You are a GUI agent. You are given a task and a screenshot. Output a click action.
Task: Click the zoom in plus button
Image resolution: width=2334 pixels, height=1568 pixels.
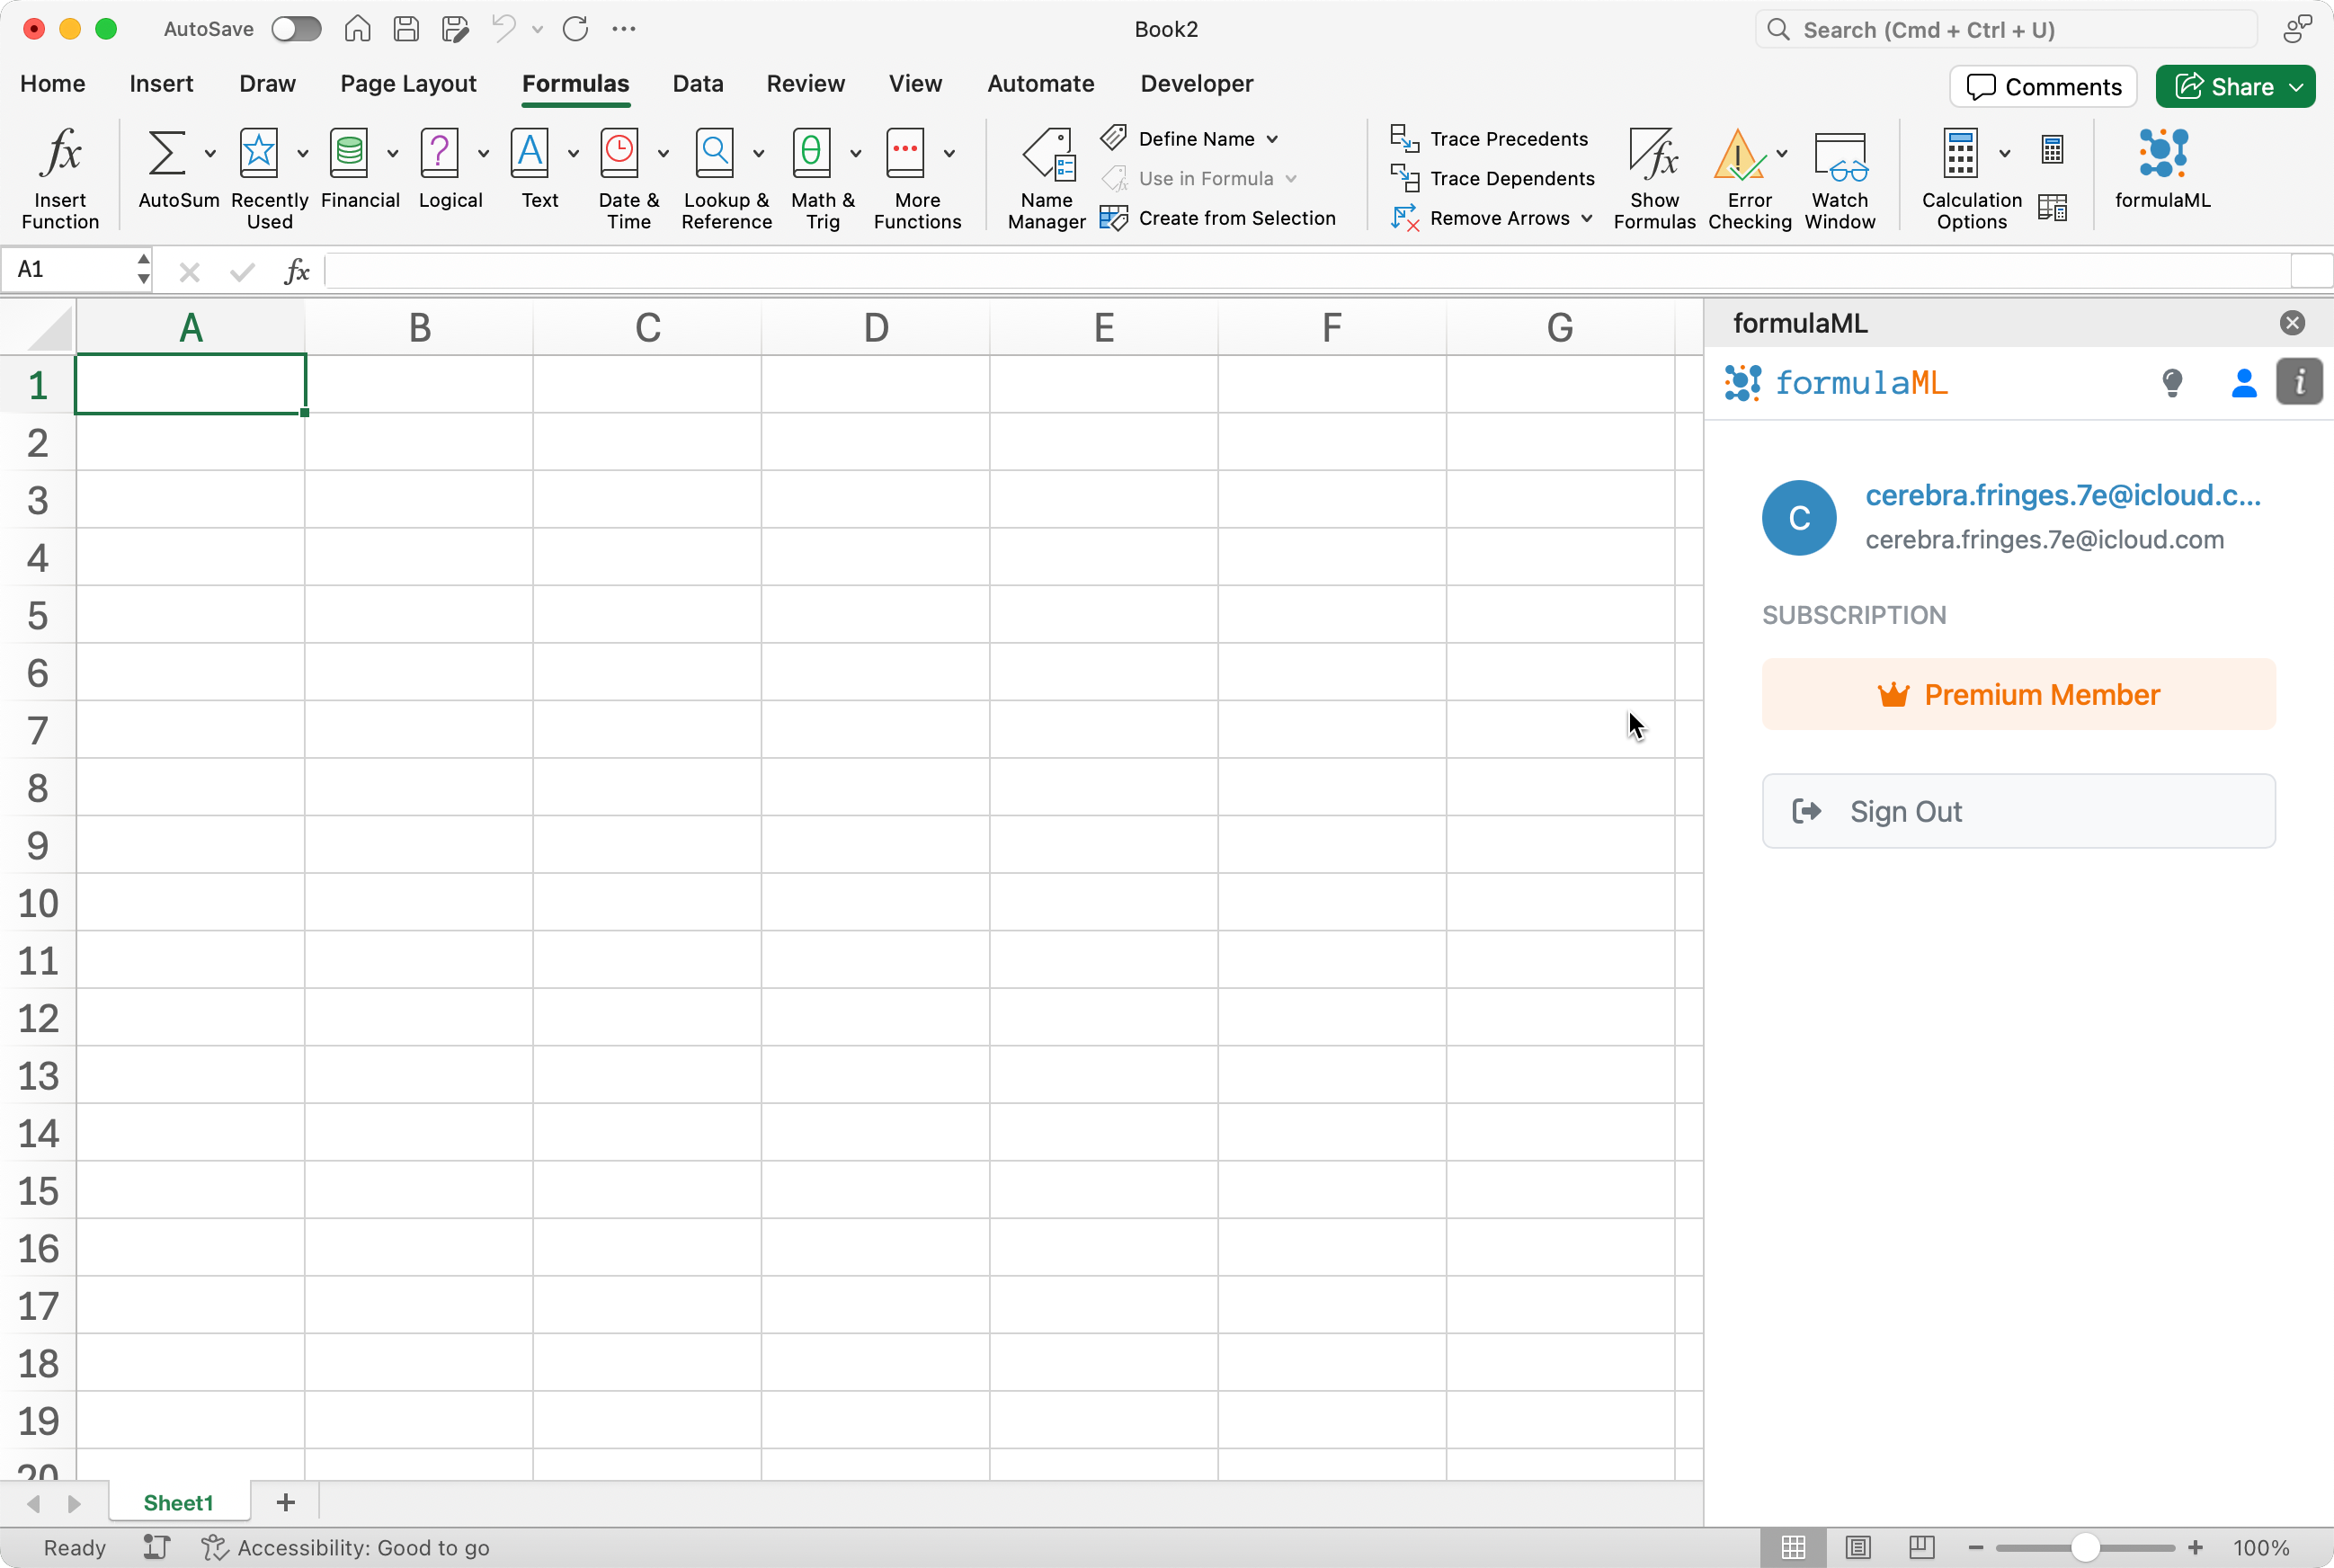click(2194, 1547)
